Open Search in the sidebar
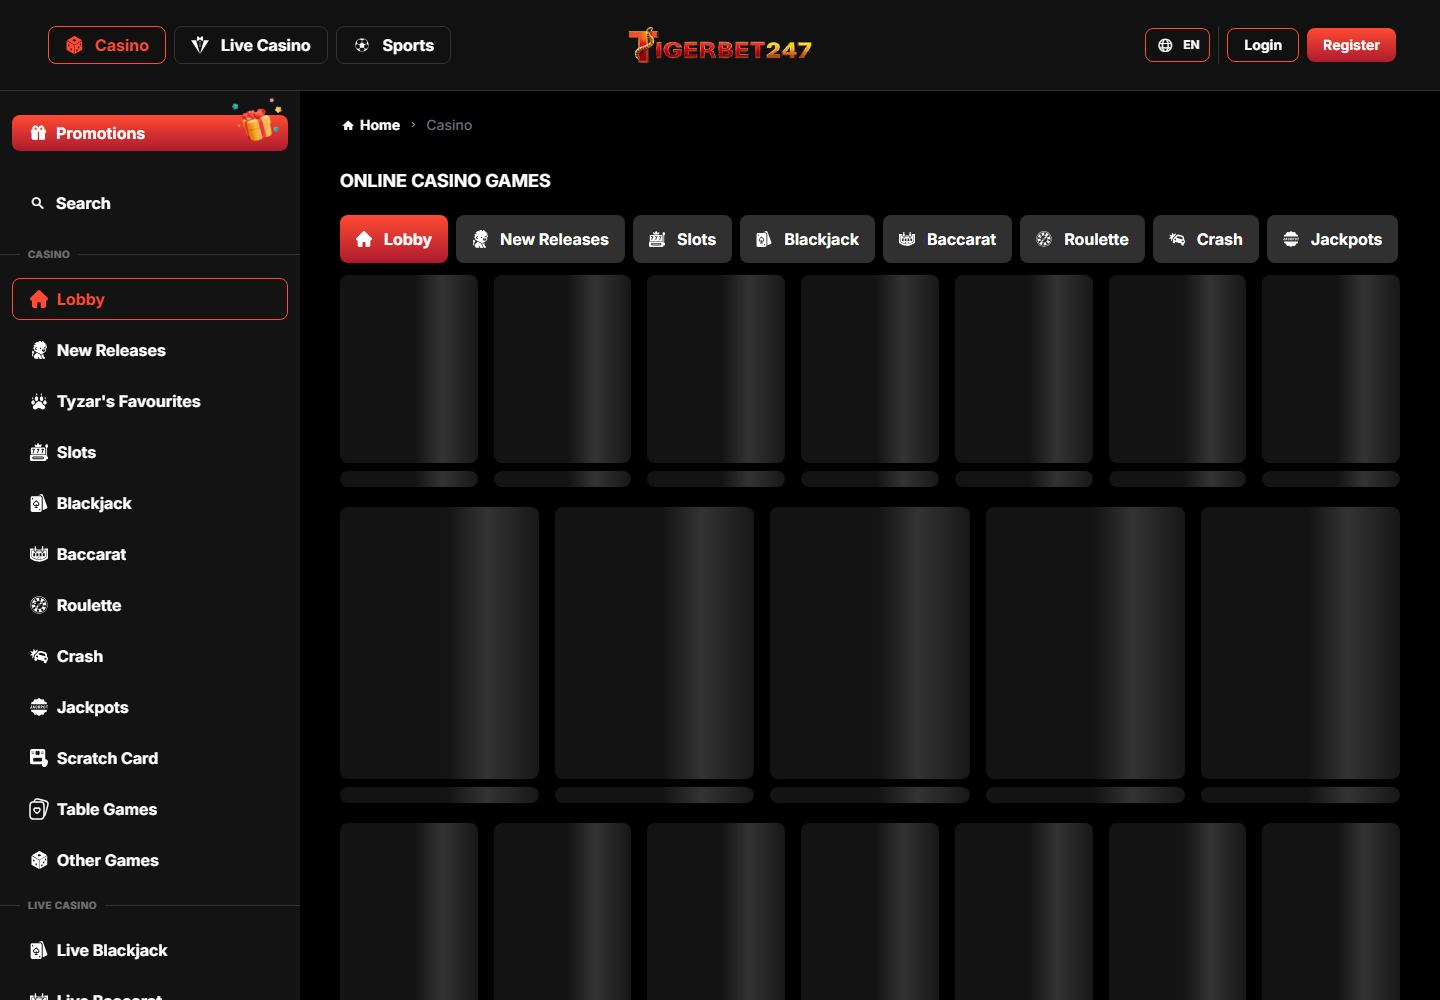The height and width of the screenshot is (1000, 1440). coord(150,203)
